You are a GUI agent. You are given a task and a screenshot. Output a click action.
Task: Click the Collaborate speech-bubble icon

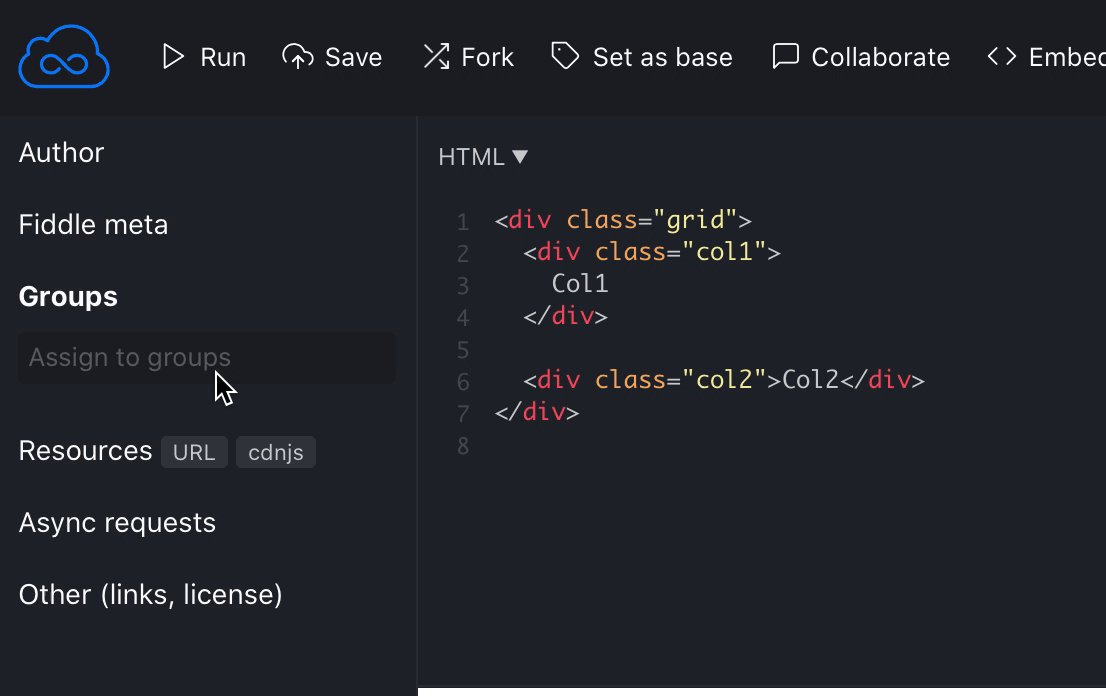786,56
